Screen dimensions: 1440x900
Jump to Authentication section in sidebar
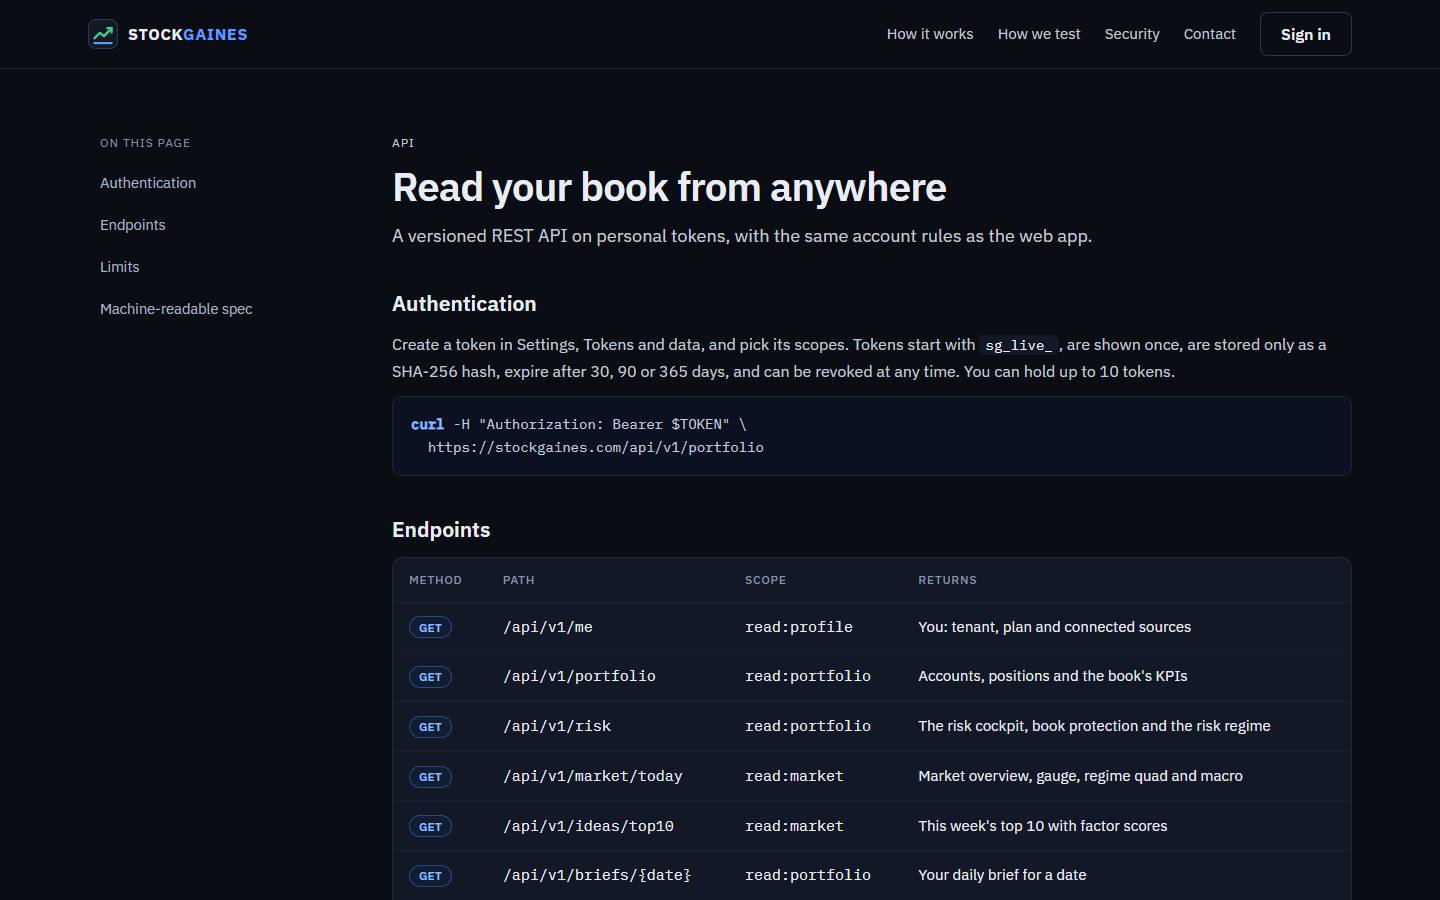click(148, 183)
